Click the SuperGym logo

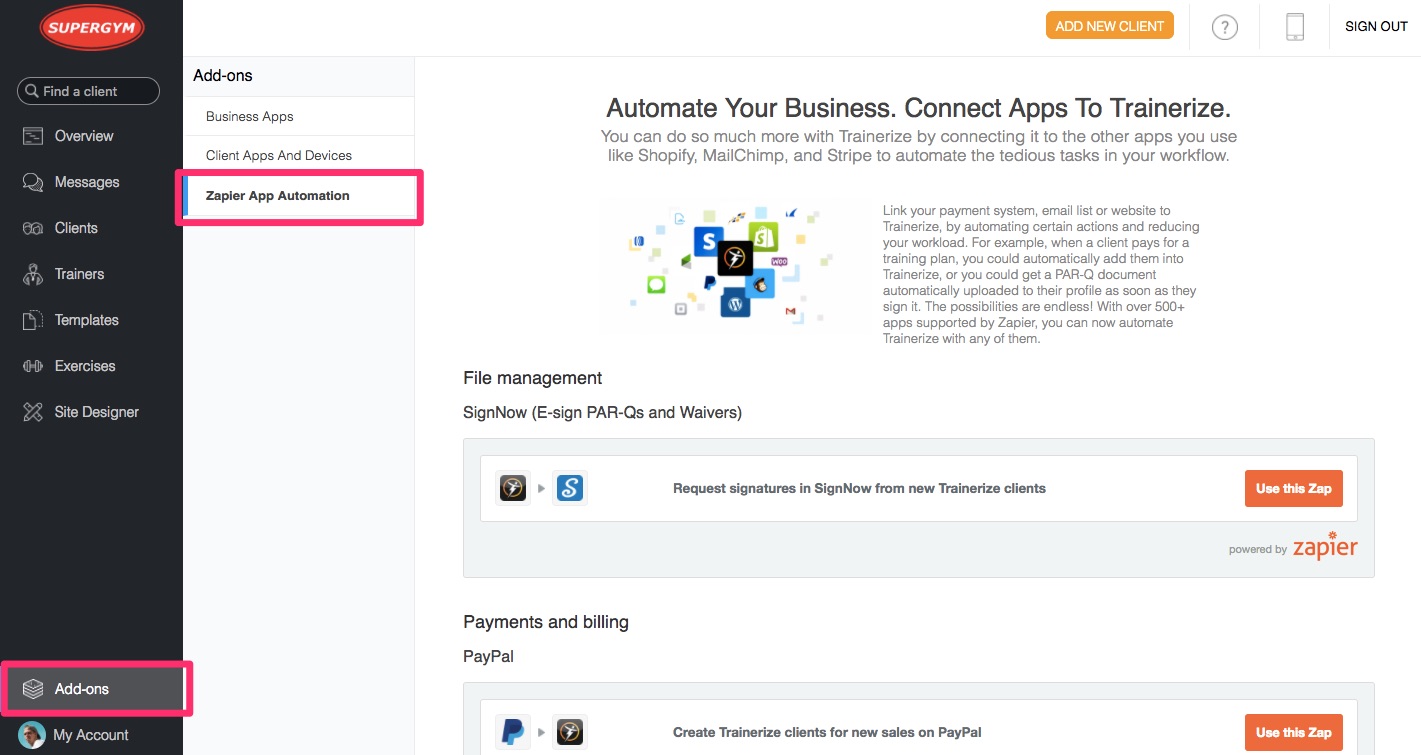pyautogui.click(x=92, y=28)
